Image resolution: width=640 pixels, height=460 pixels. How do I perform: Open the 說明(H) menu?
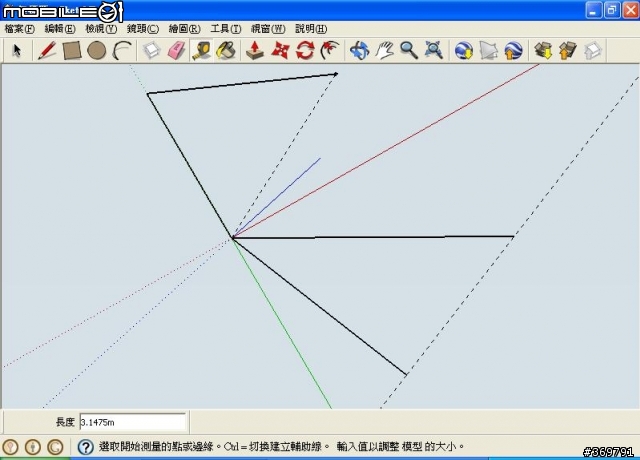(x=311, y=29)
